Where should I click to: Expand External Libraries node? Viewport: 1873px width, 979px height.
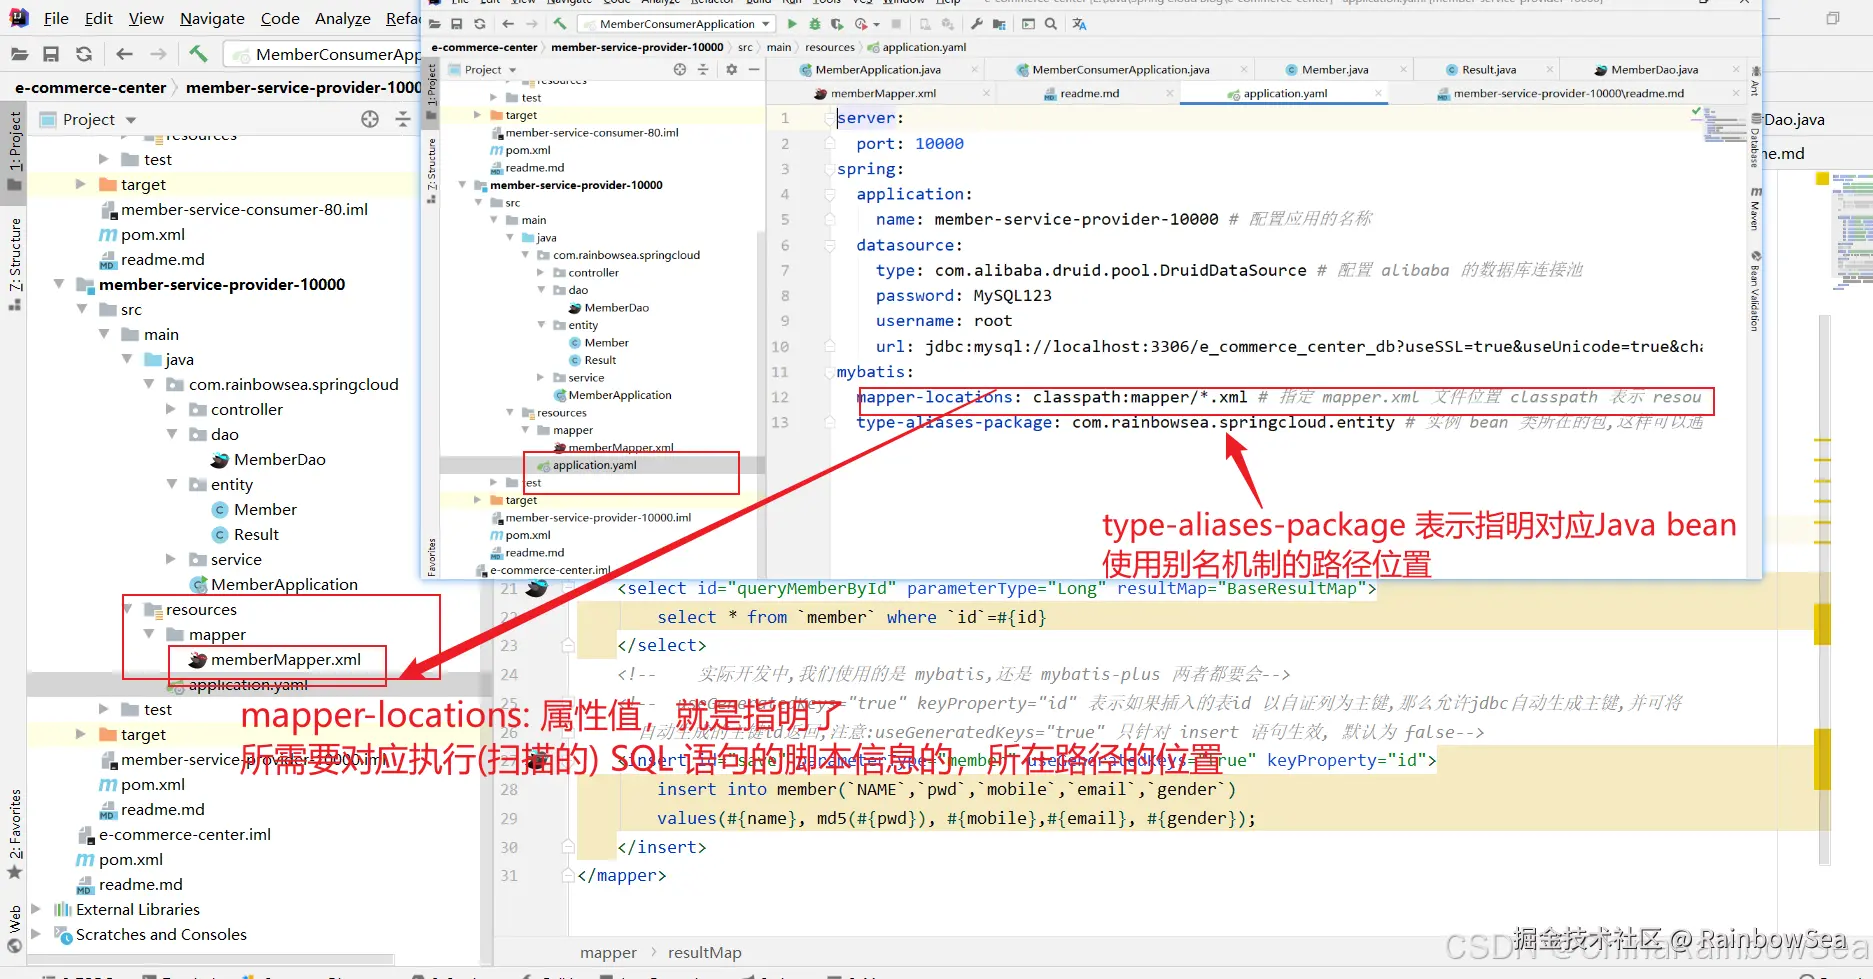click(x=37, y=909)
